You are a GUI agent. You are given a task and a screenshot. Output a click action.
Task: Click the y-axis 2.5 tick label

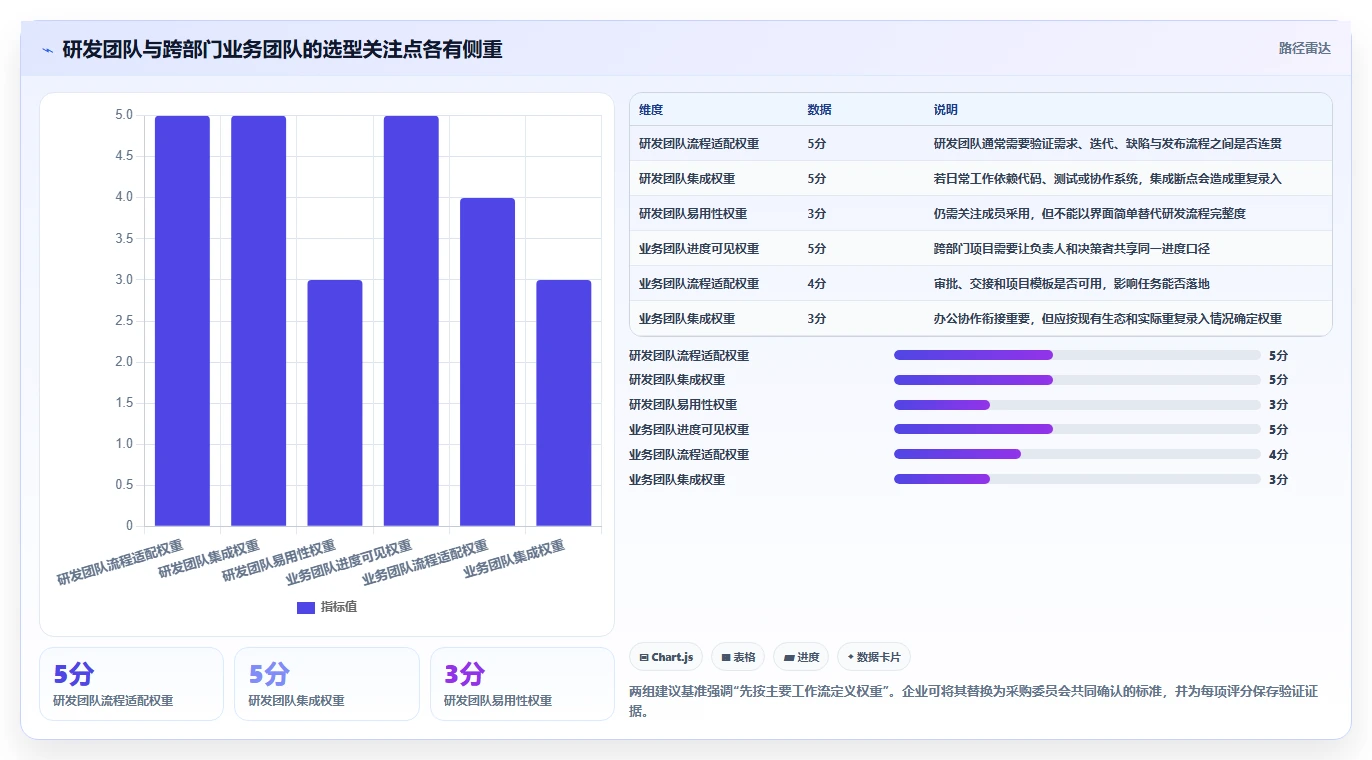[124, 321]
